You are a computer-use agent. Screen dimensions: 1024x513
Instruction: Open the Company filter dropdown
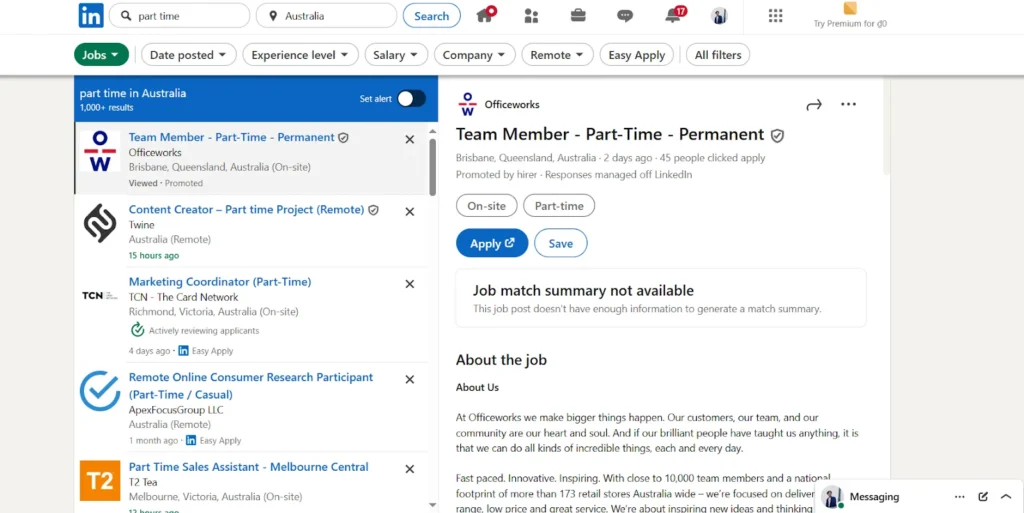pyautogui.click(x=474, y=55)
